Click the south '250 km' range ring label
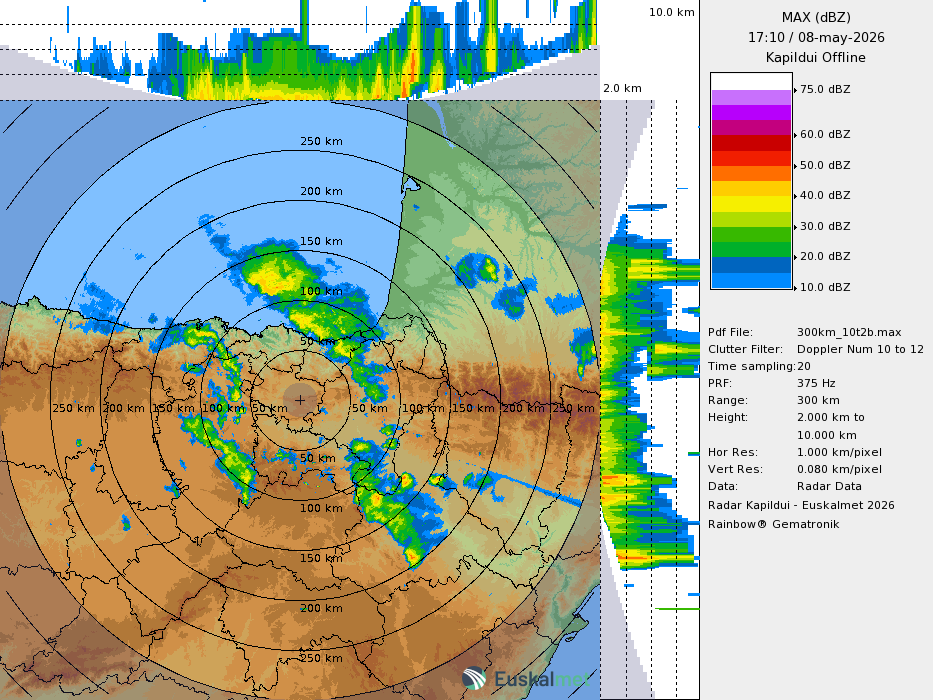 pos(321,658)
